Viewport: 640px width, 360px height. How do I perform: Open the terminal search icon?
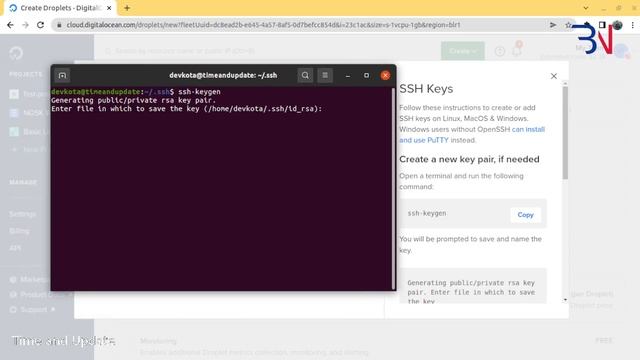coord(305,75)
